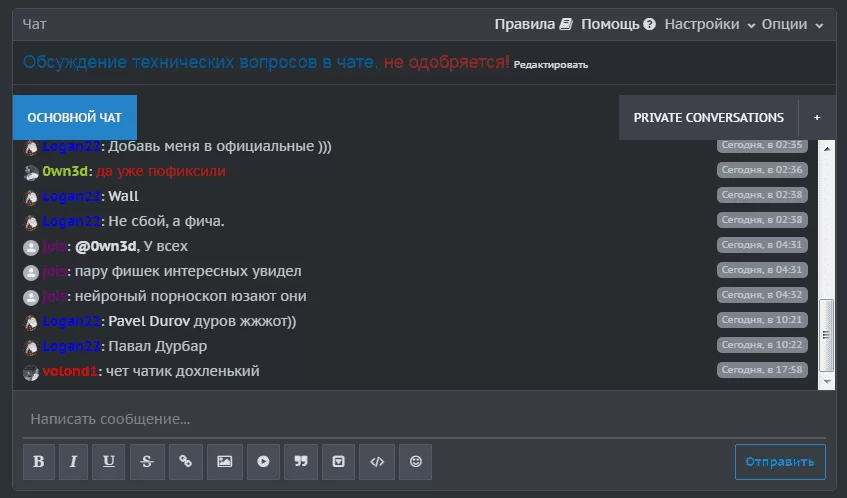847x498 pixels.
Task: Click message 'Не сбой, а фича.'
Action: 166,221
